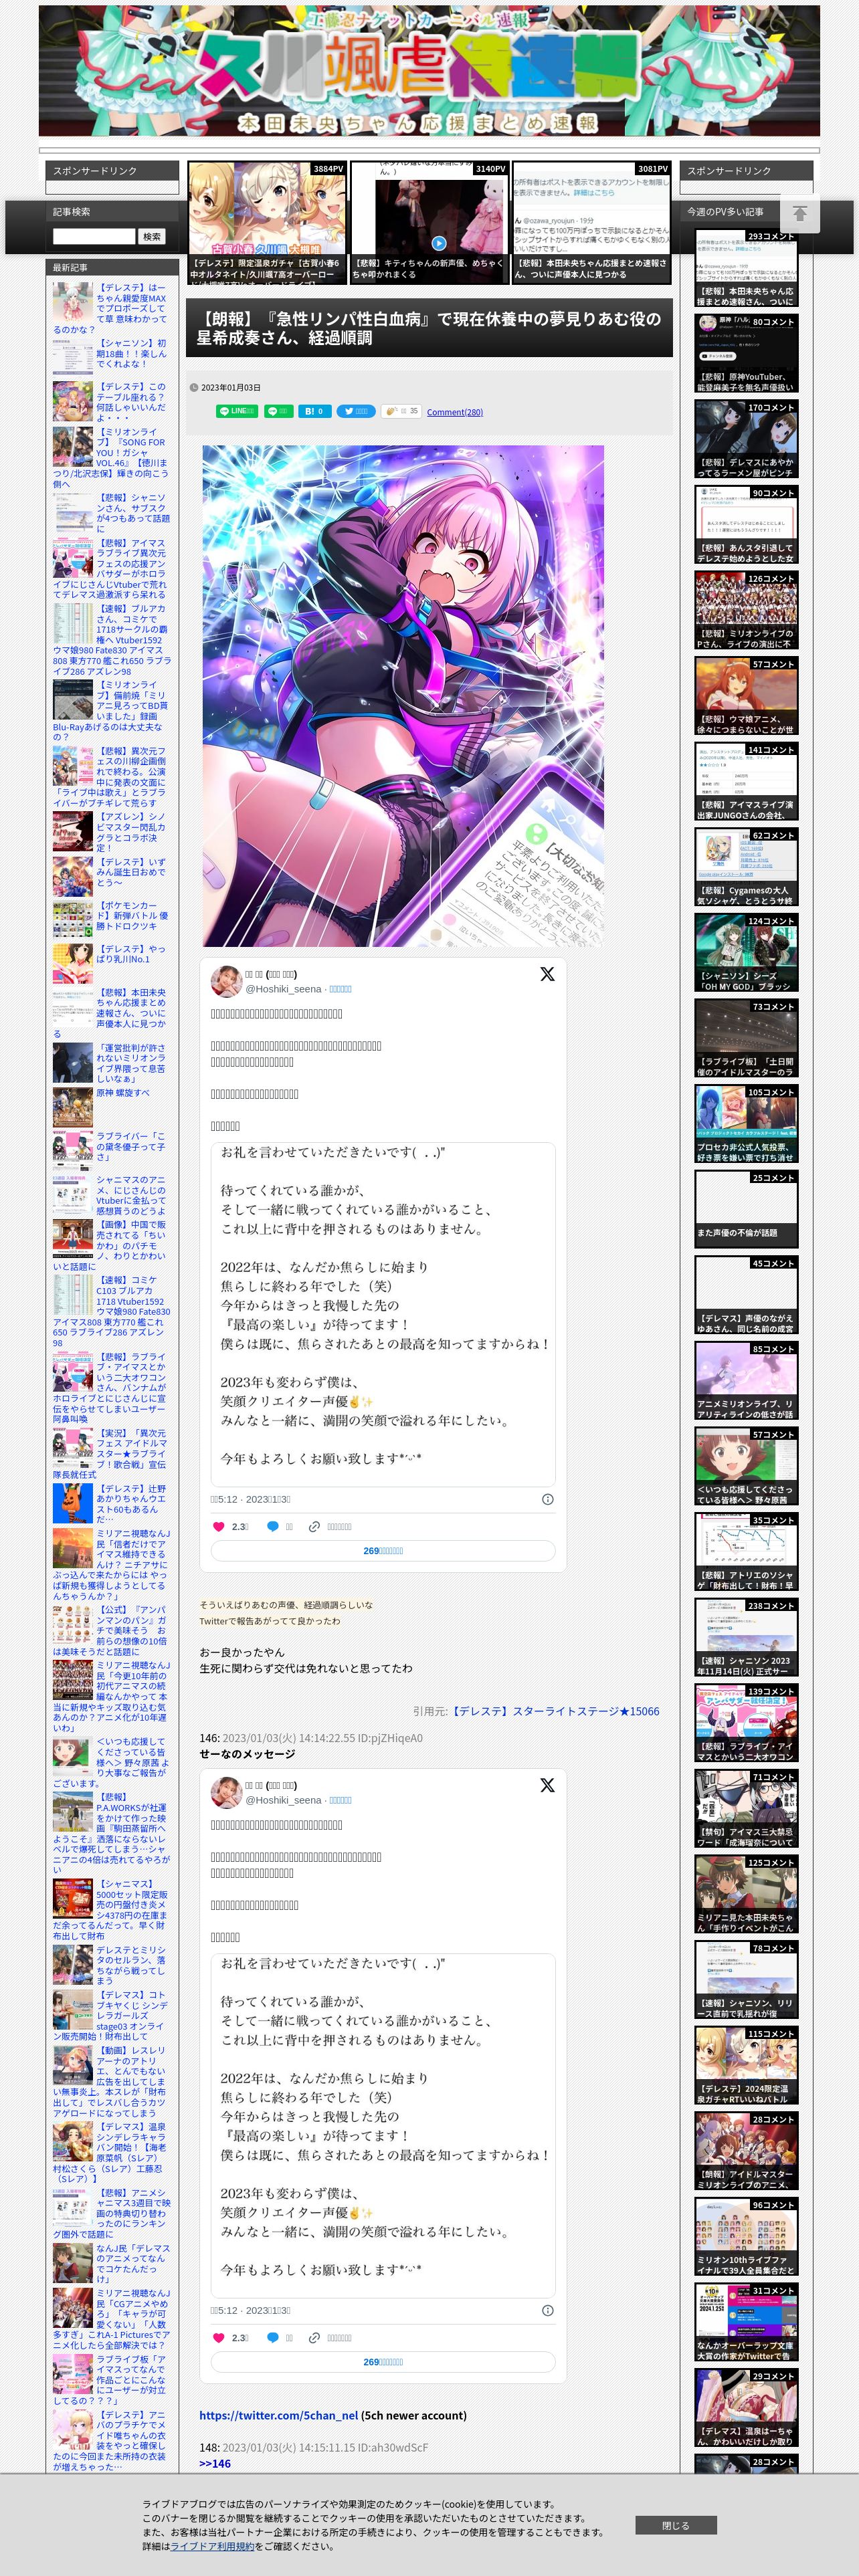Open the 141コメント アイマスライブ演出家JUNGO item
Viewport: 859px width, 2576px height.
pos(746,782)
